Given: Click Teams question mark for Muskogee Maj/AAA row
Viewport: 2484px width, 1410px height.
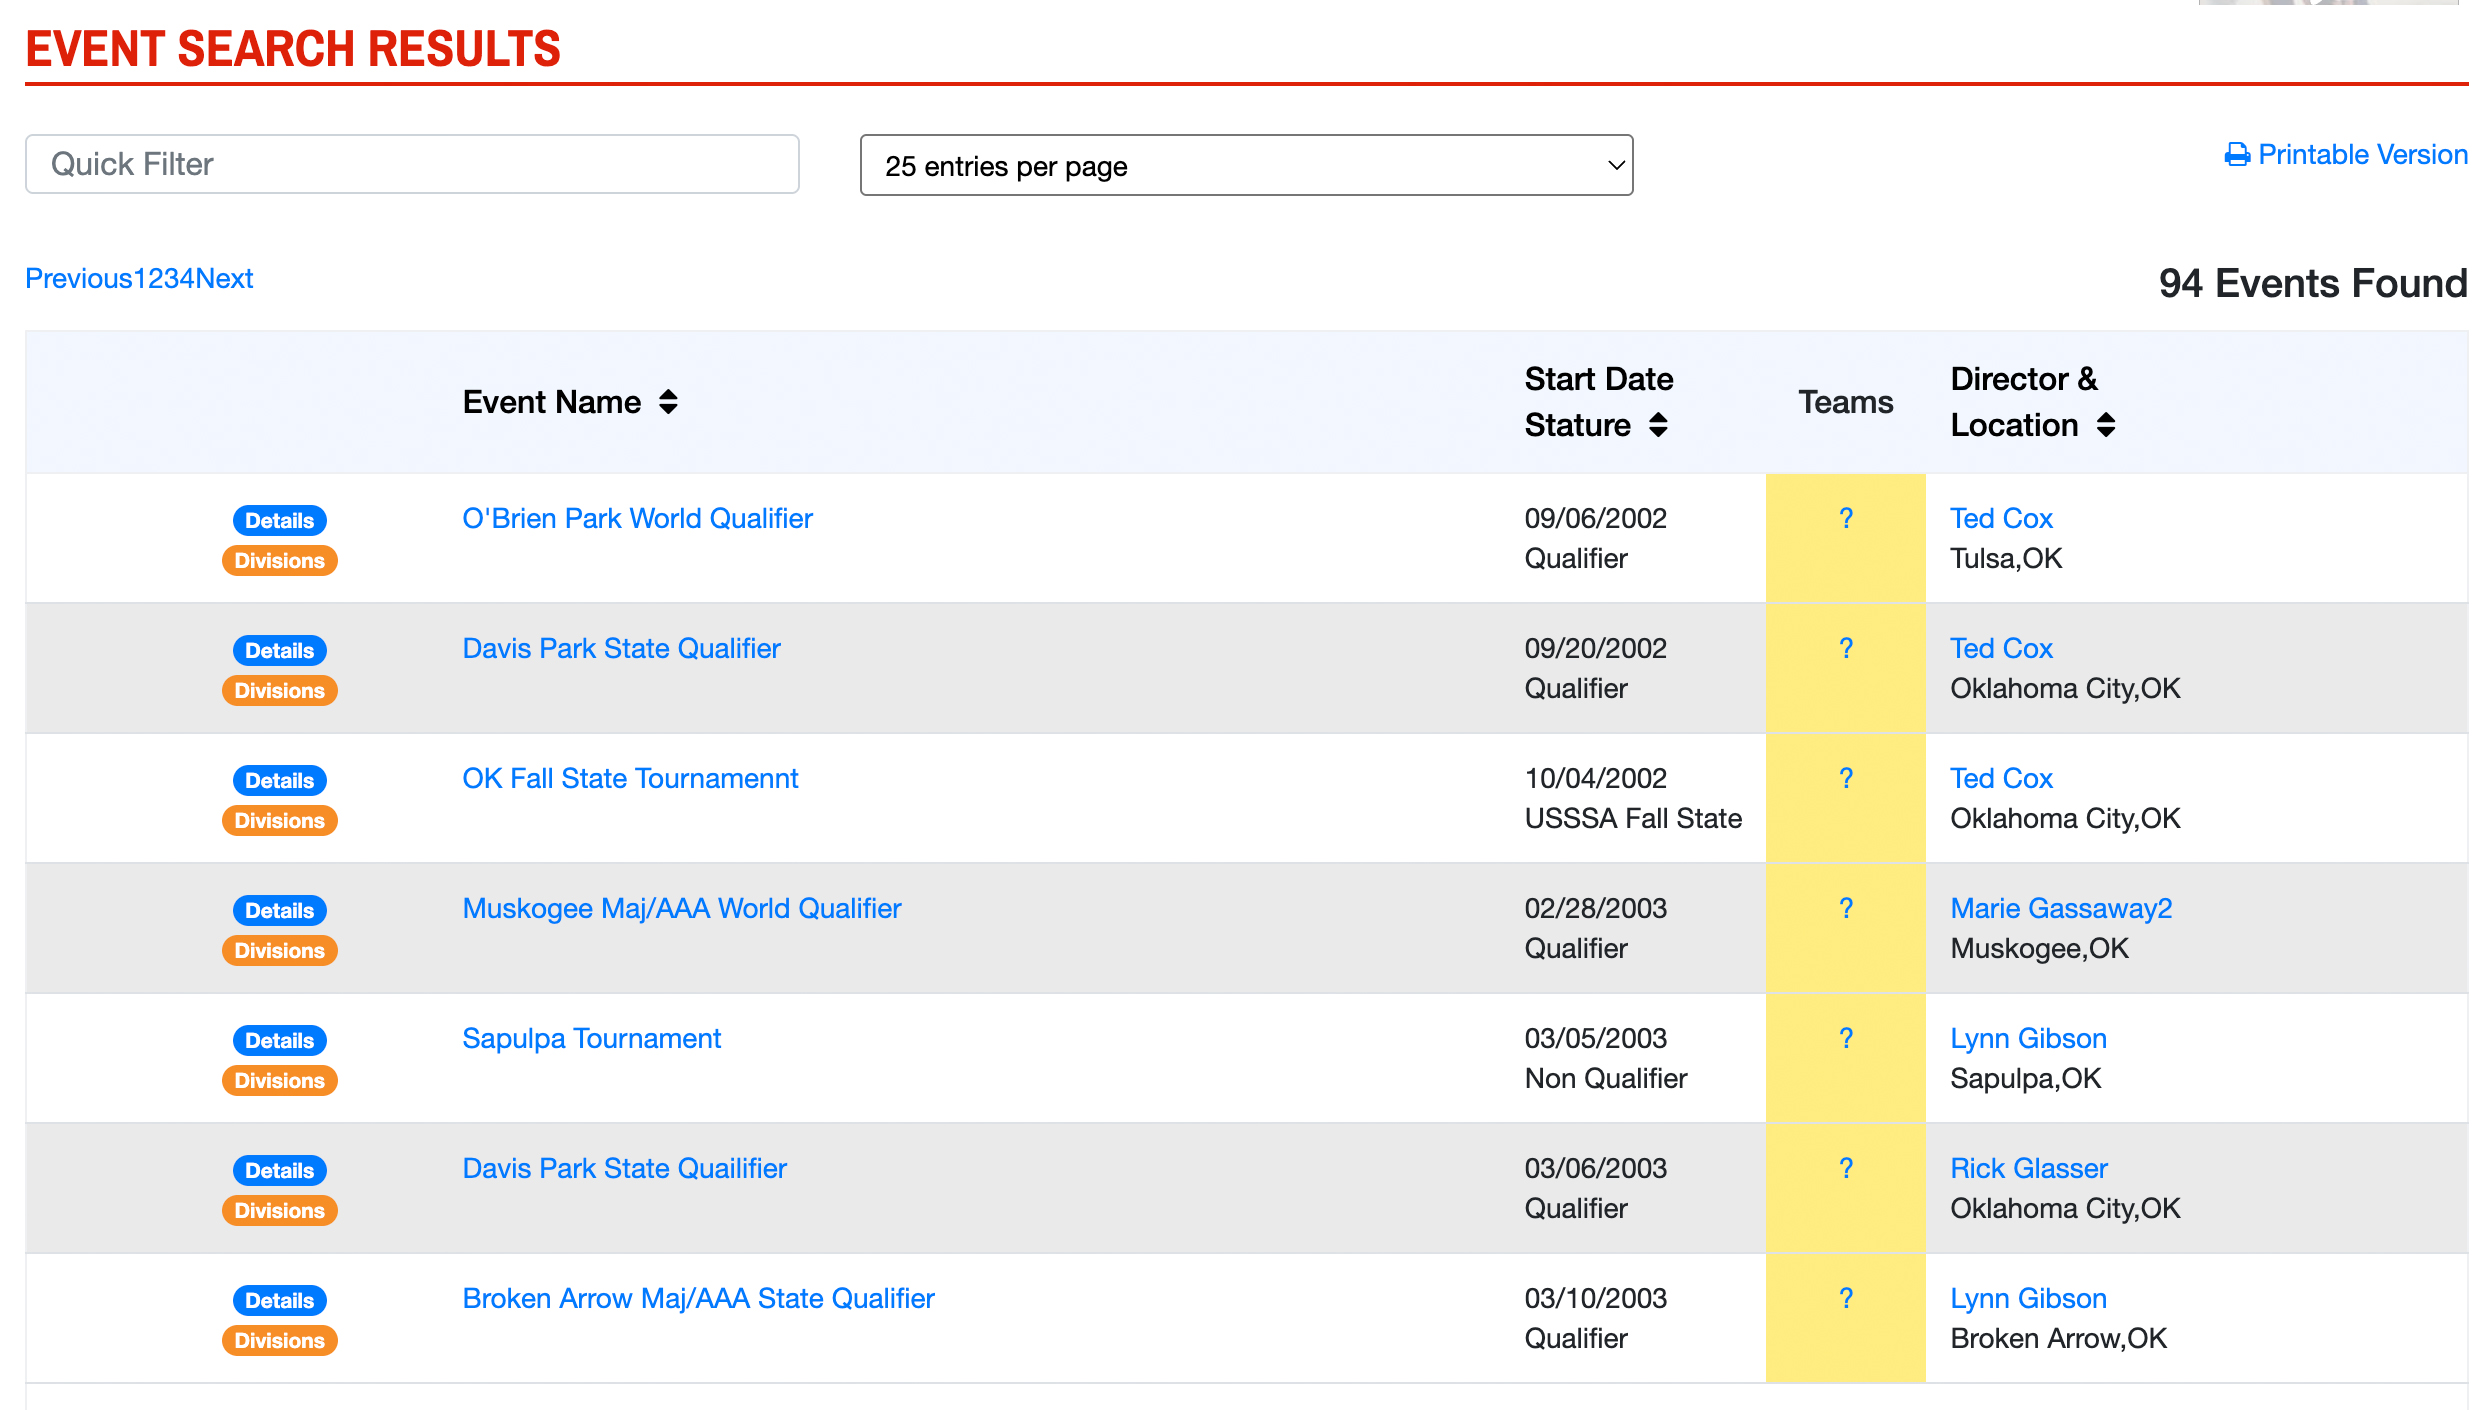Looking at the screenshot, I should [x=1846, y=908].
